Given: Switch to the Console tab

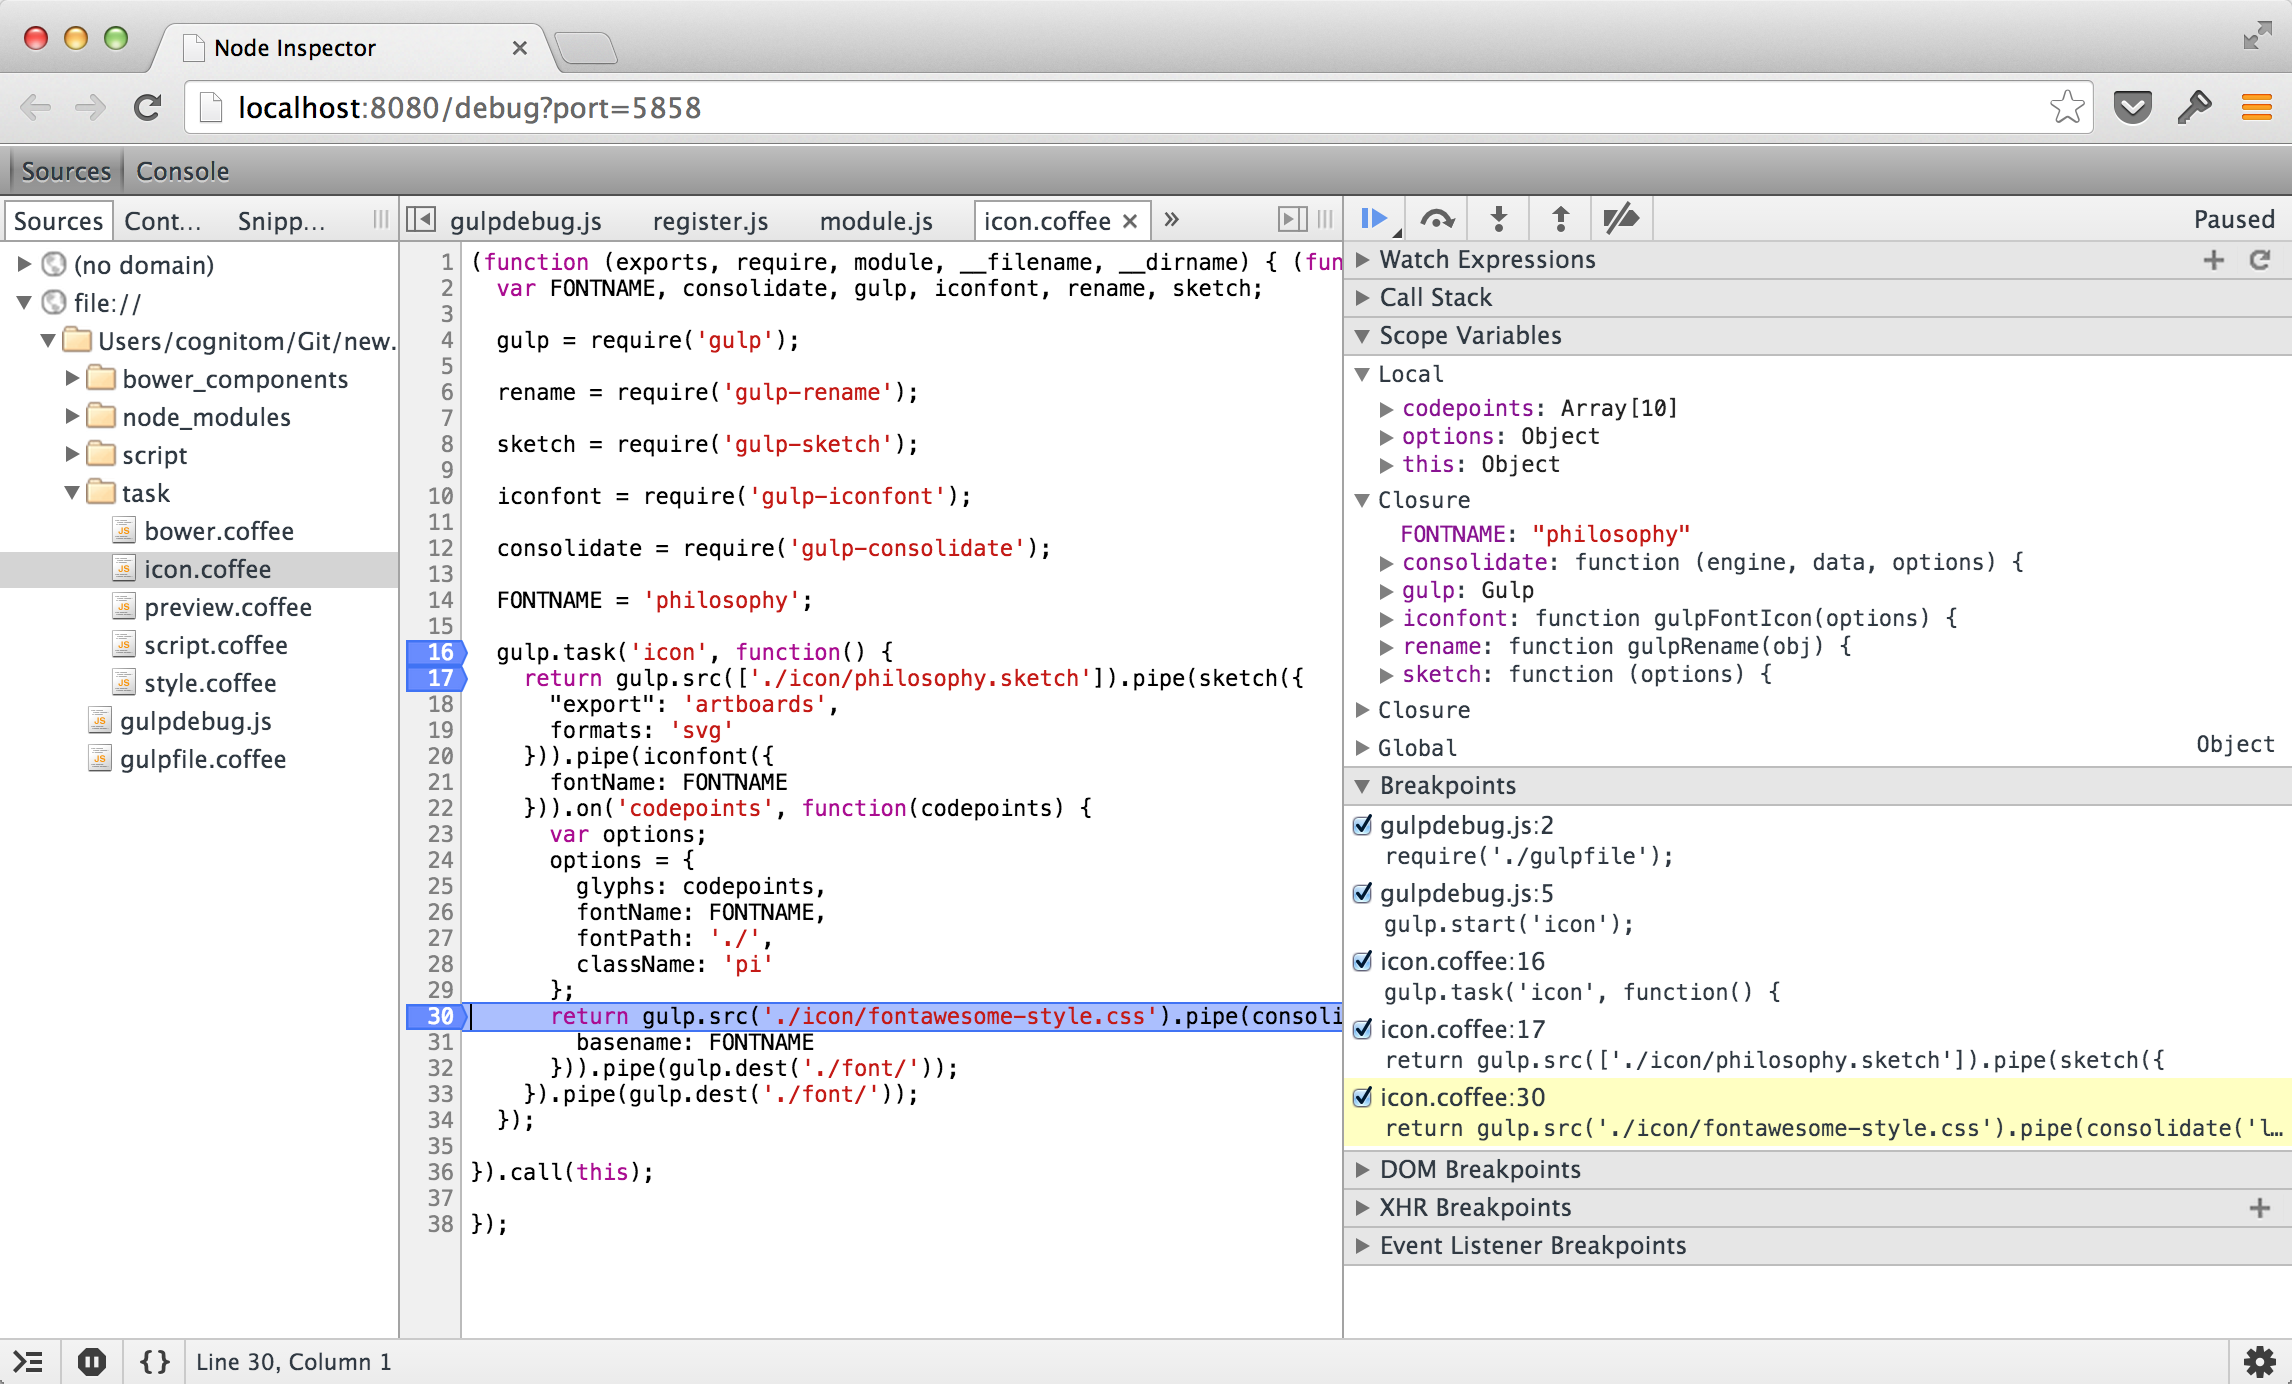Looking at the screenshot, I should click(x=182, y=170).
